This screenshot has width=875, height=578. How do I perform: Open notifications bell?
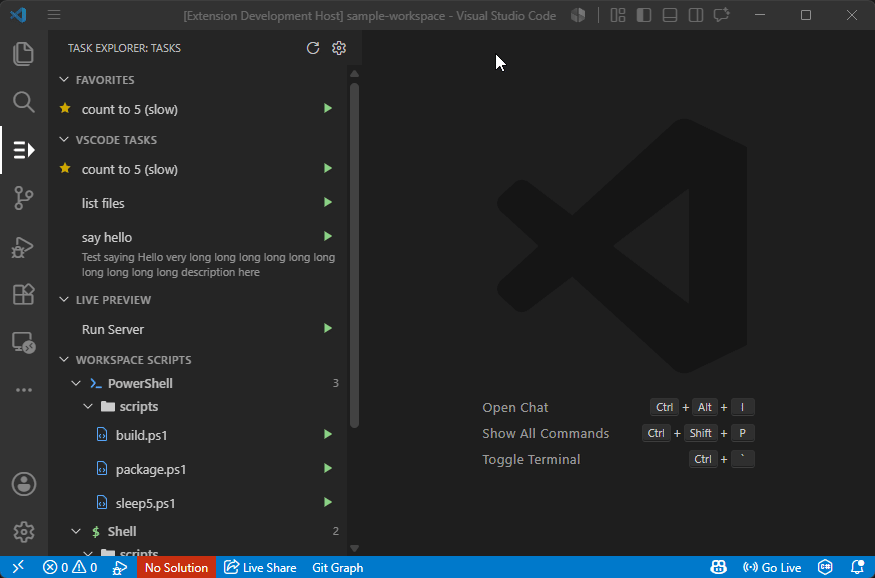pyautogui.click(x=858, y=567)
